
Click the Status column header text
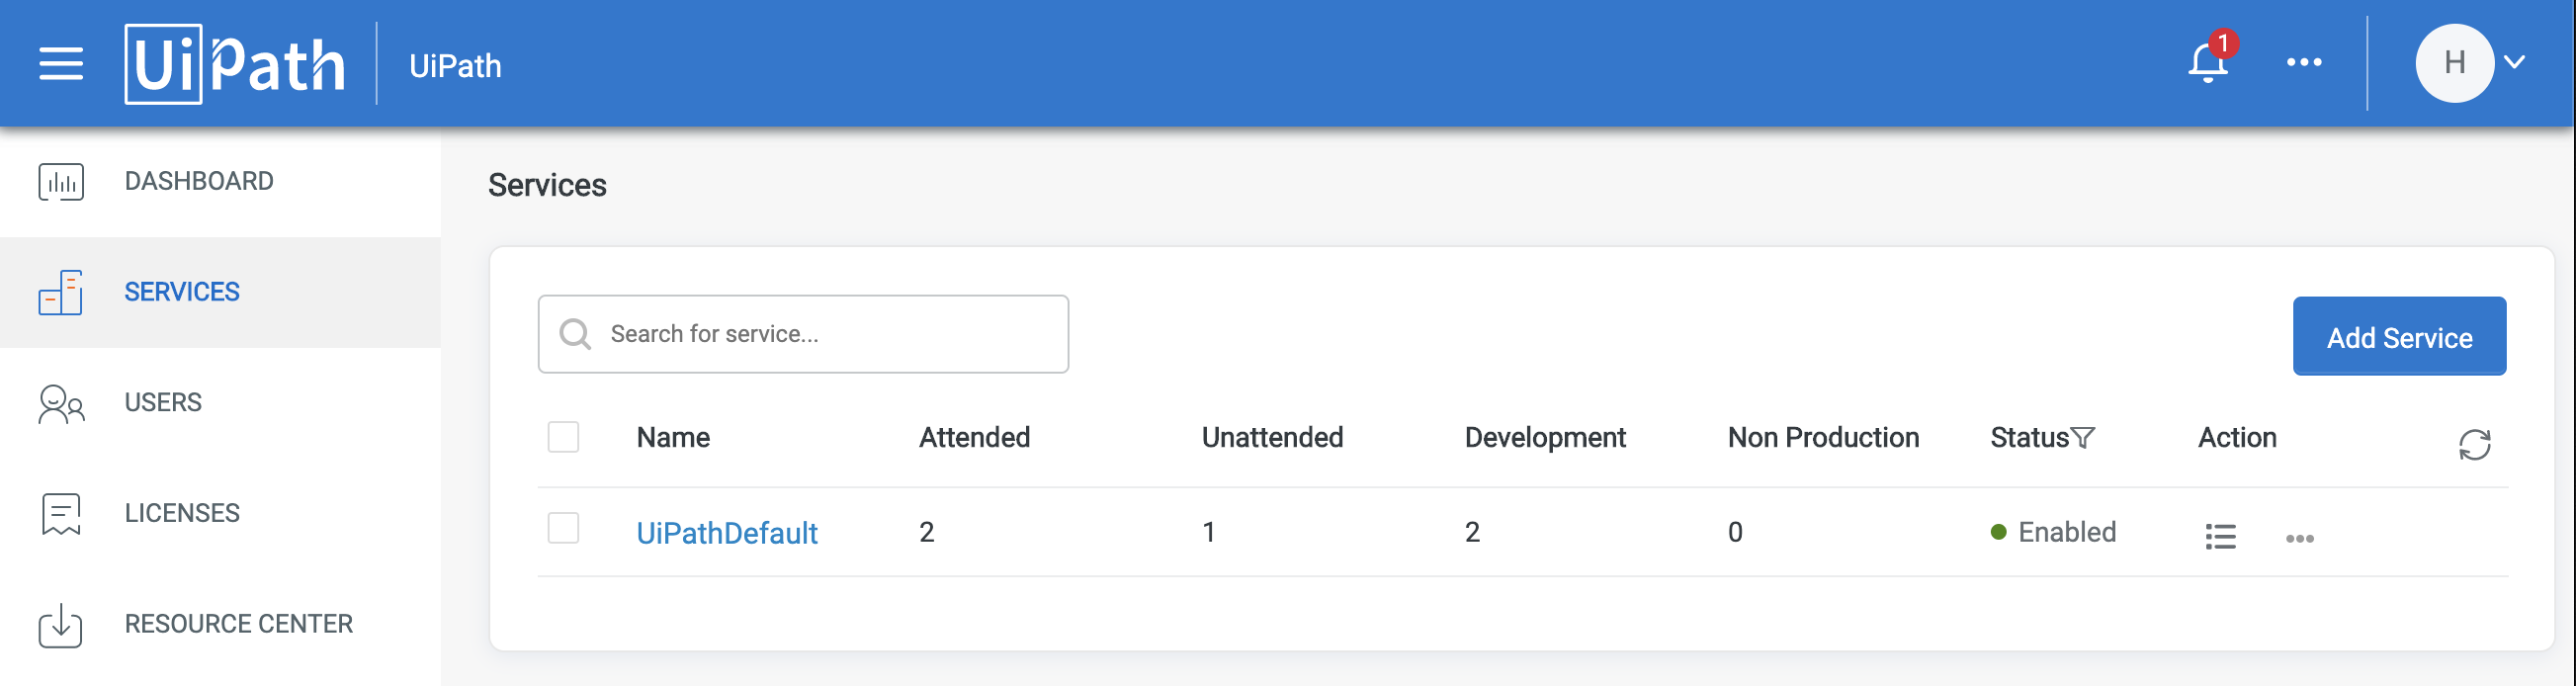point(2029,437)
